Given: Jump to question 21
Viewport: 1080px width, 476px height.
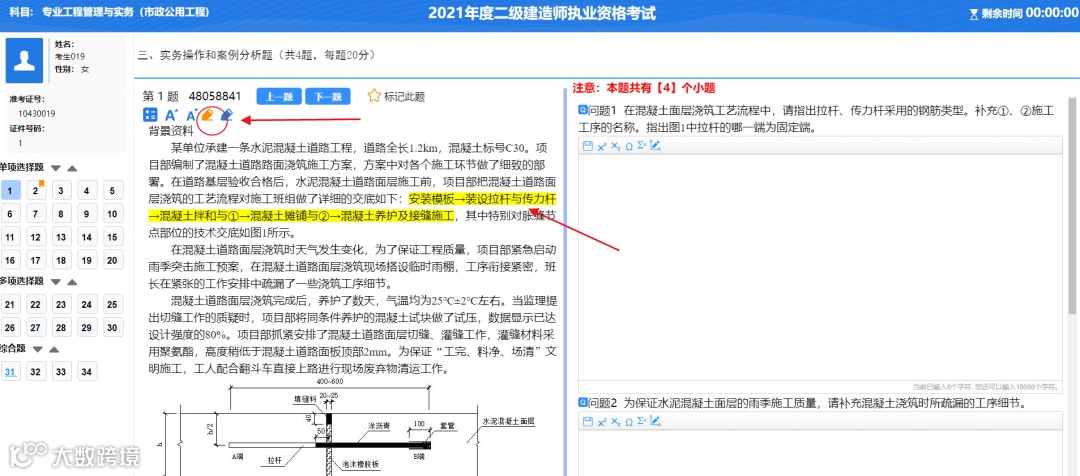Looking at the screenshot, I should click(x=10, y=304).
